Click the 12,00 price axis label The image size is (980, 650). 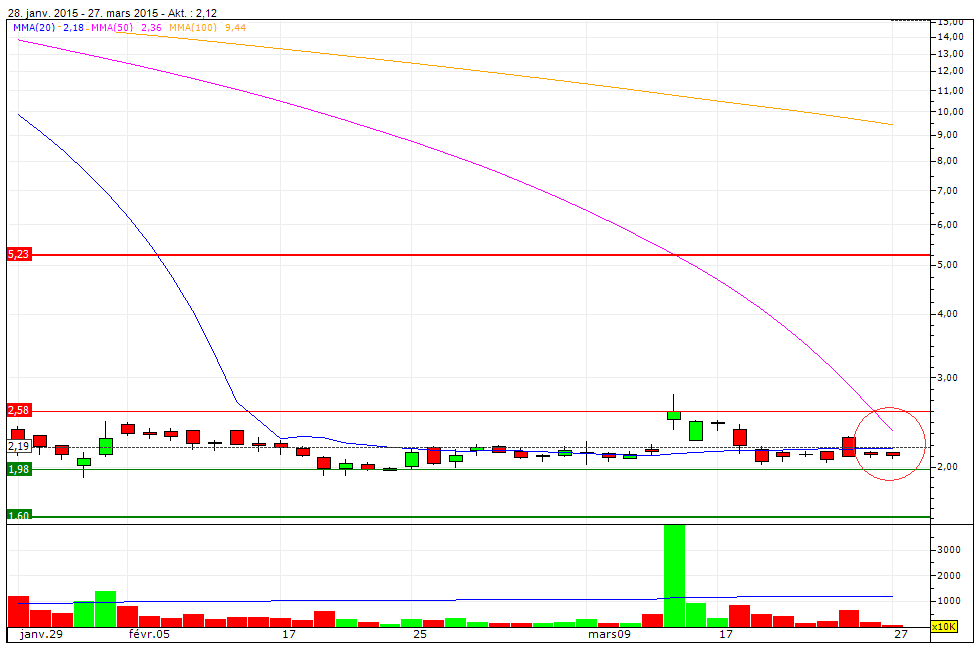[x=950, y=71]
